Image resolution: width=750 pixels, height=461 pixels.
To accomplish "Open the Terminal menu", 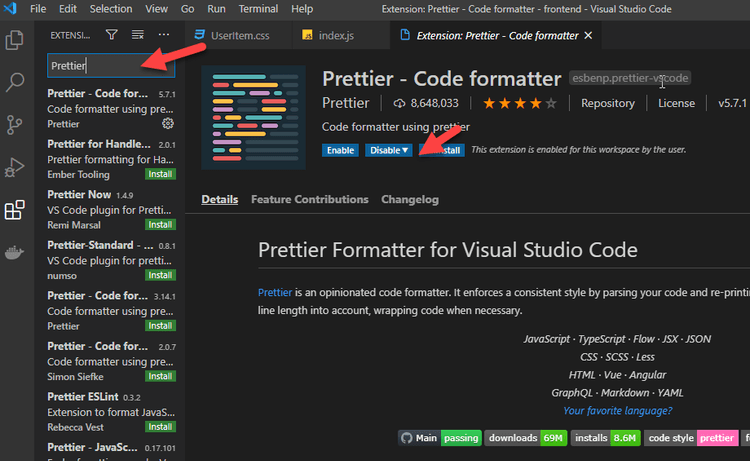I will click(258, 9).
